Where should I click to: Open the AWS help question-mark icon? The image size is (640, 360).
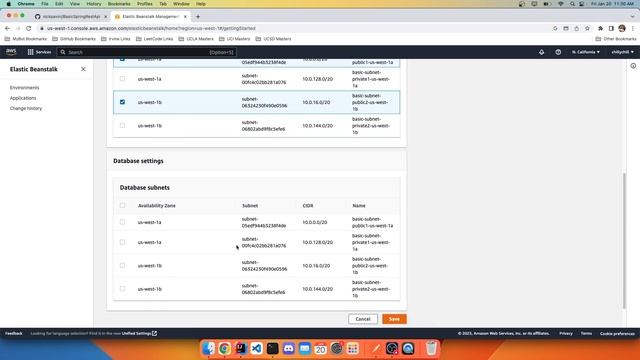pyautogui.click(x=558, y=52)
